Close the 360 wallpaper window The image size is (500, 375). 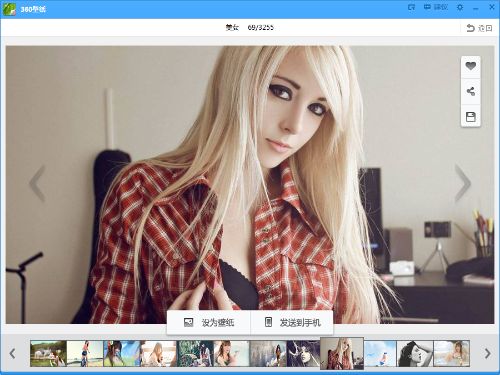(x=492, y=7)
